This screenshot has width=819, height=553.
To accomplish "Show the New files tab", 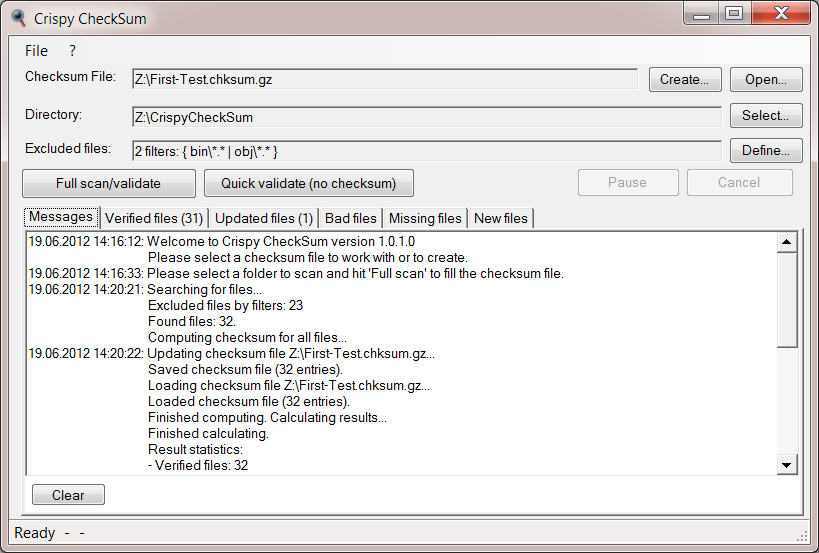I will point(501,218).
